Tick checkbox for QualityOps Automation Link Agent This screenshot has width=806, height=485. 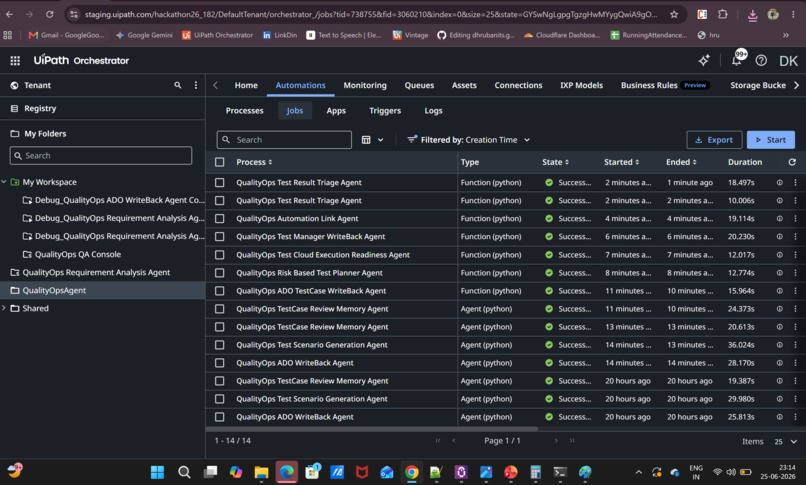(219, 218)
